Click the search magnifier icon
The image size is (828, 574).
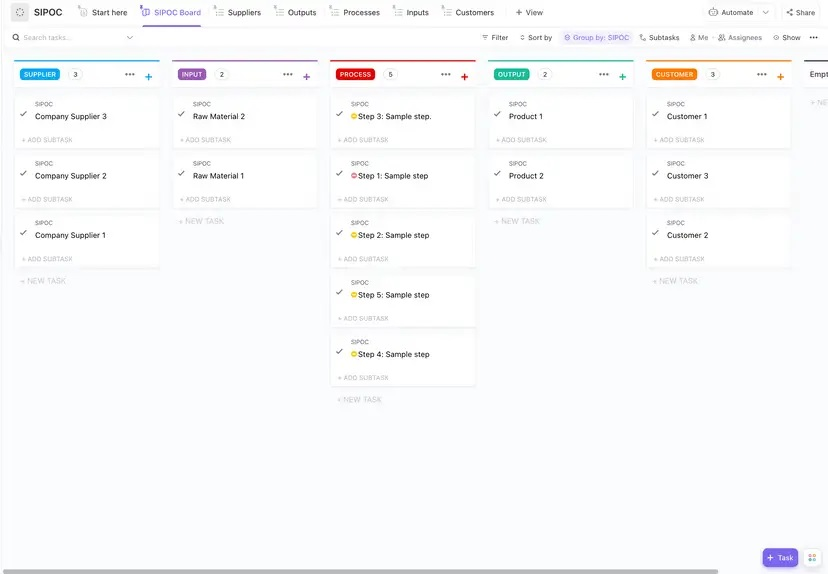coord(16,37)
